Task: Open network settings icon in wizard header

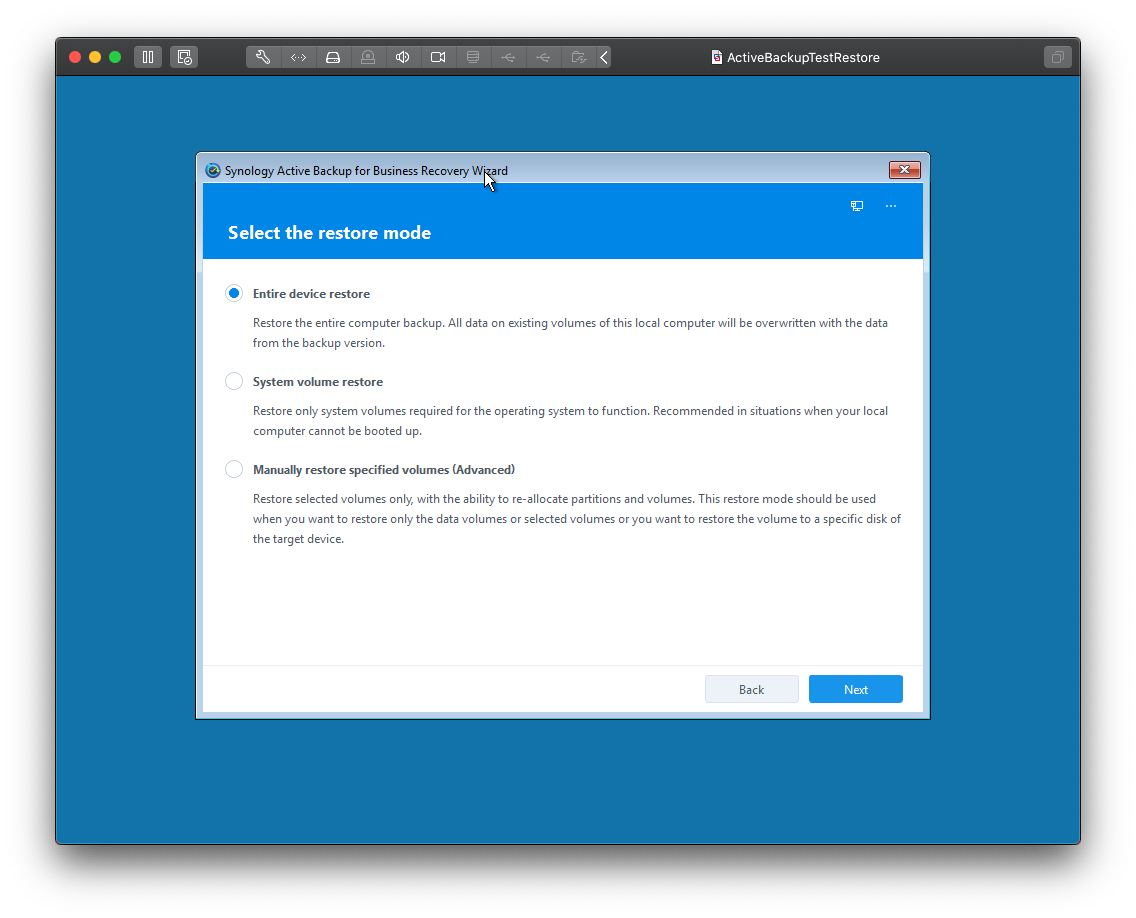Action: [857, 206]
